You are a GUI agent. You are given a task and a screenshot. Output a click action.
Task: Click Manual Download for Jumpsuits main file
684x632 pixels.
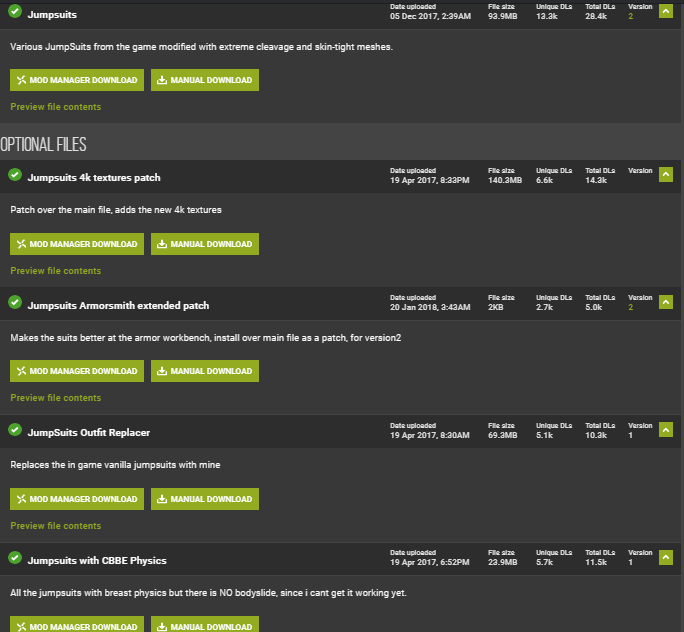click(x=205, y=80)
